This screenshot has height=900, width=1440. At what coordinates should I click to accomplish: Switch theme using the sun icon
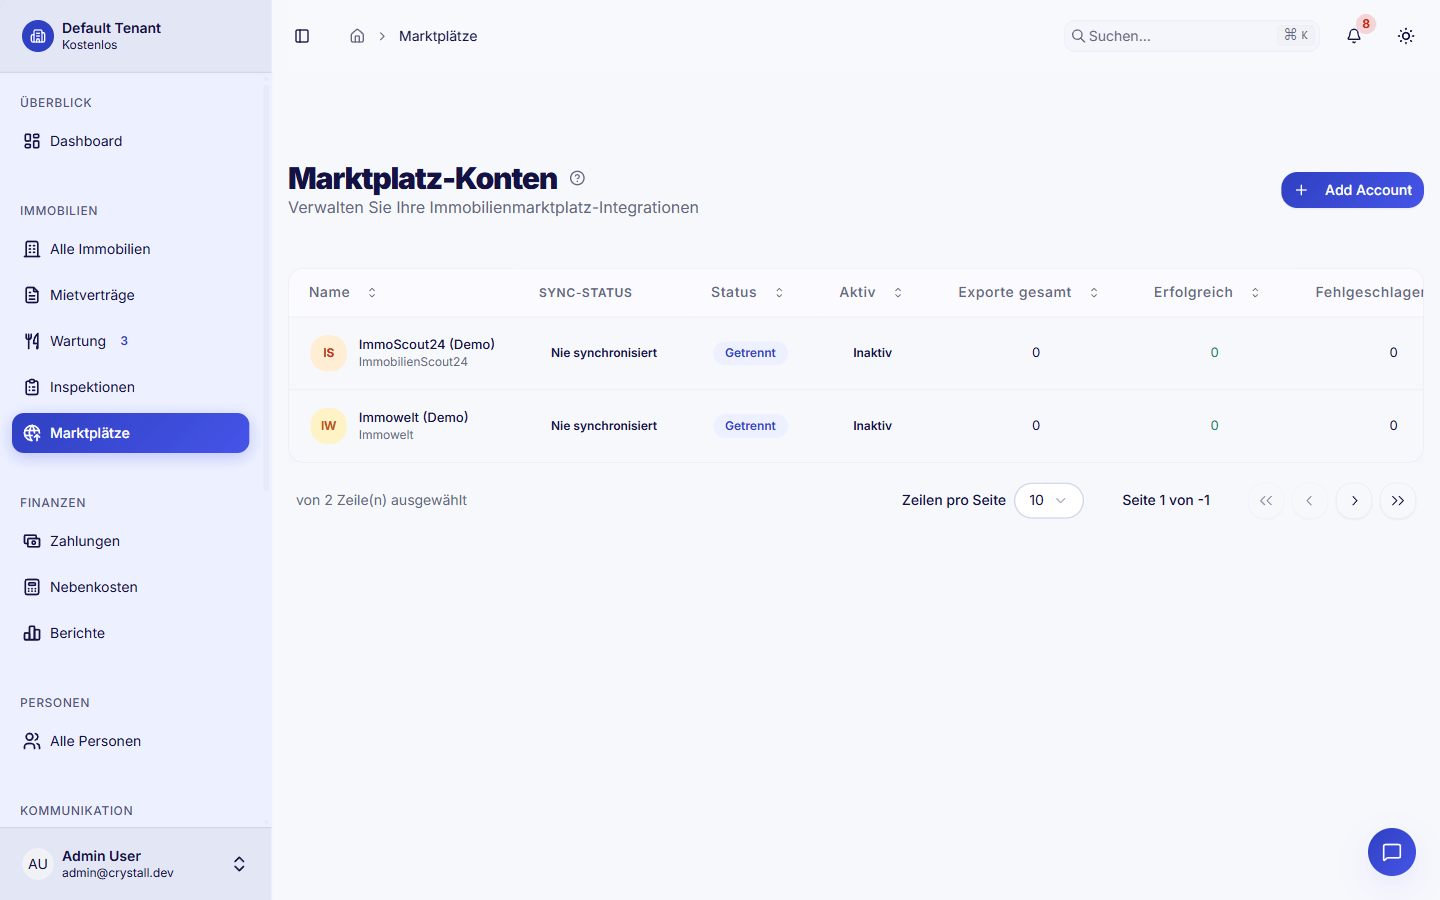coord(1406,36)
